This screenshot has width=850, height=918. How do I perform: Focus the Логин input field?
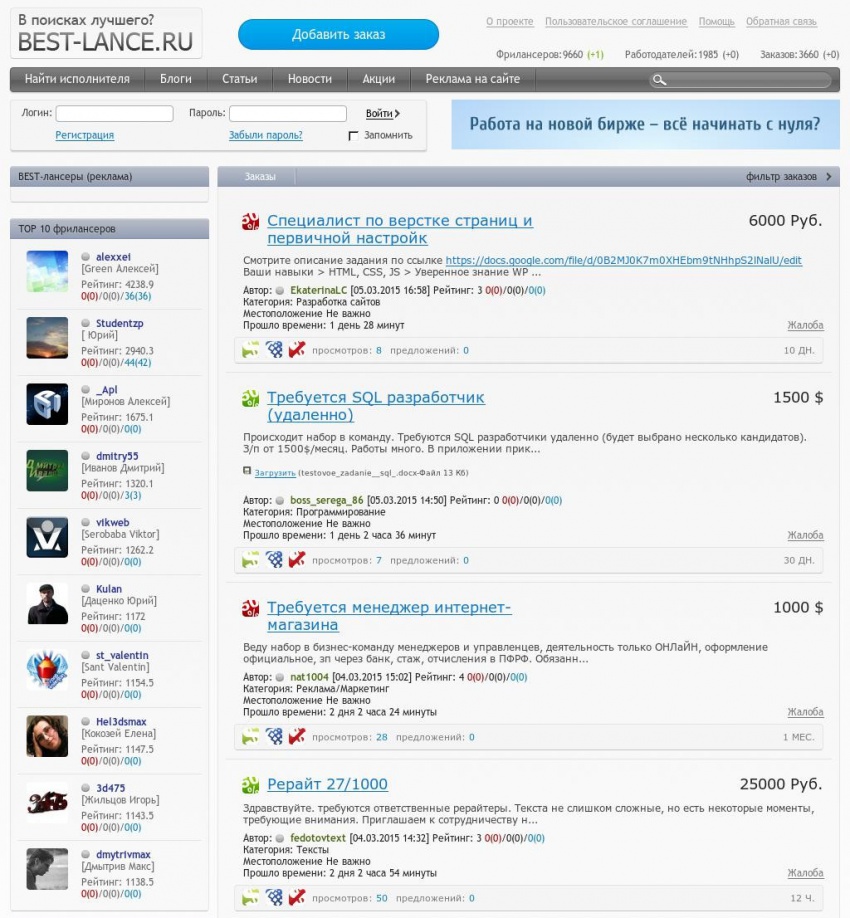click(115, 114)
